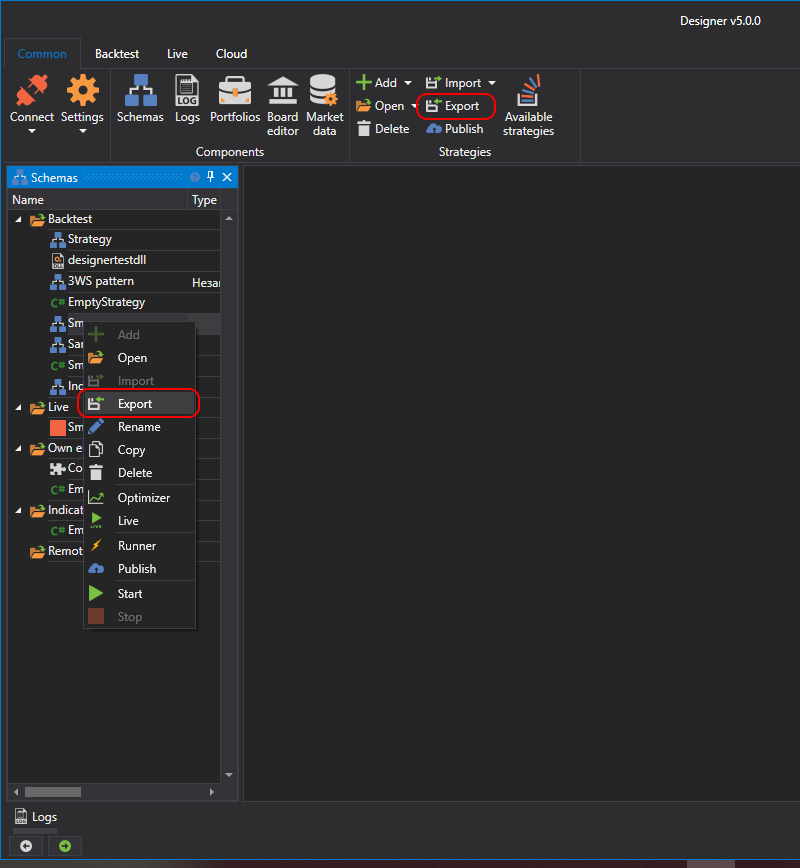
Task: Collapse the Own elements folder
Action: coord(18,448)
